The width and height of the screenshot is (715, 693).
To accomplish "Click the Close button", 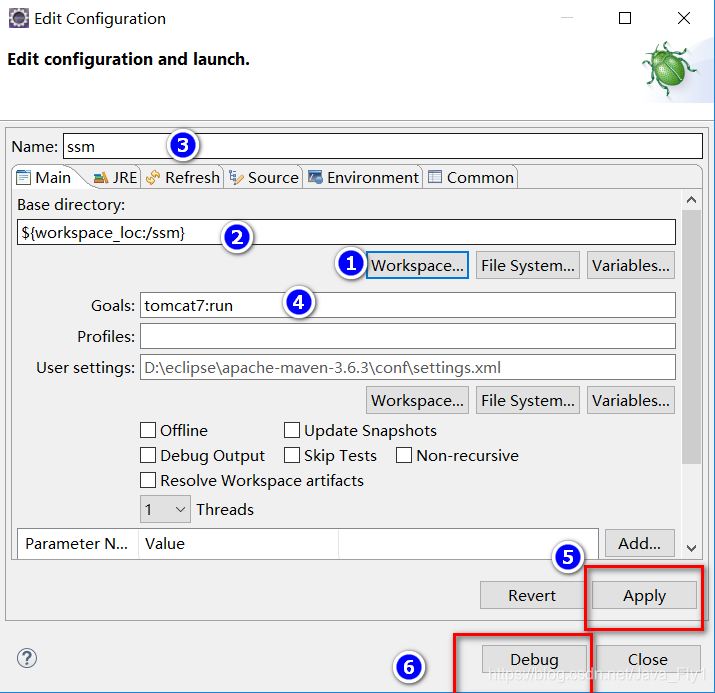I will (x=648, y=659).
